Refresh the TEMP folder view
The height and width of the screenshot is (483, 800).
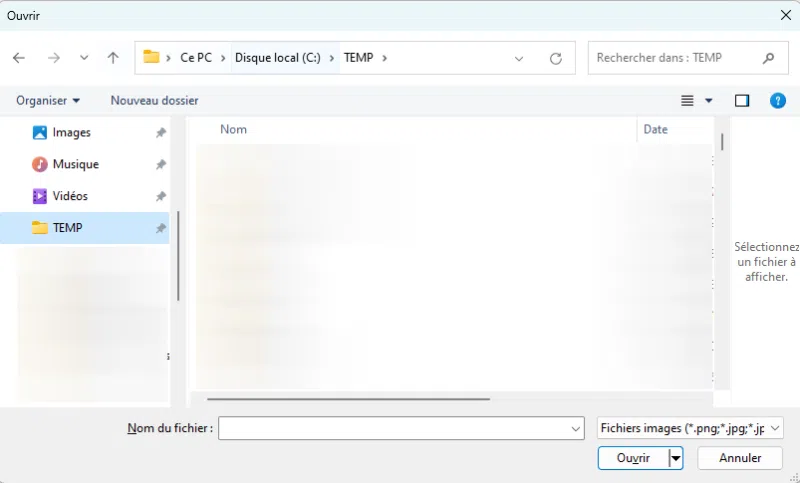tap(556, 59)
